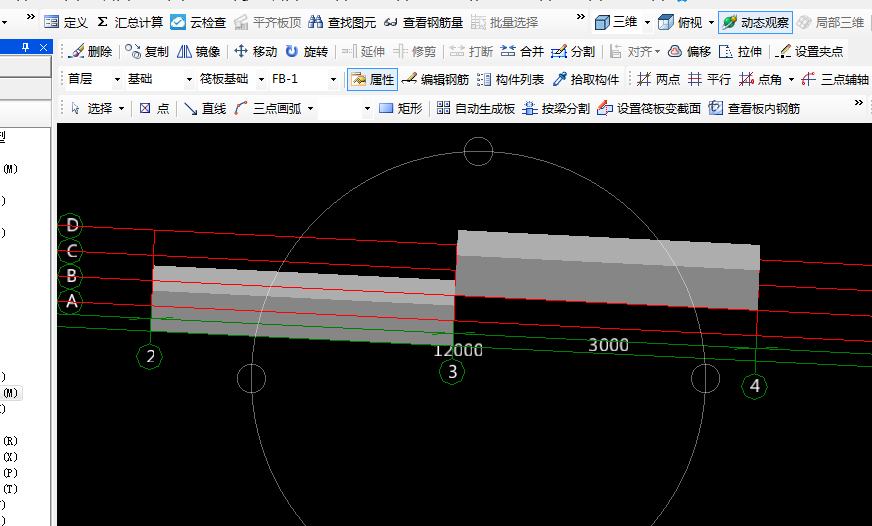Select the 点 point drawing mode
Screen dimensions: 872x526
154,108
